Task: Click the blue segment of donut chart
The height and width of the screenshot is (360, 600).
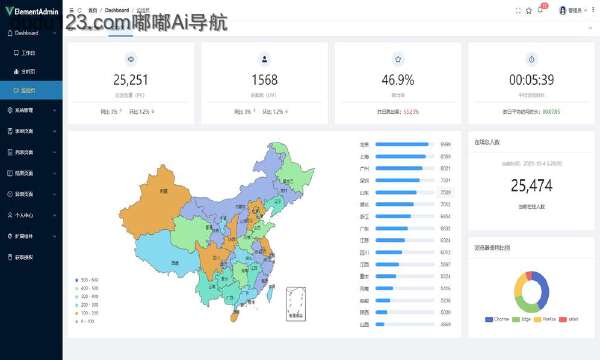Action: click(543, 290)
